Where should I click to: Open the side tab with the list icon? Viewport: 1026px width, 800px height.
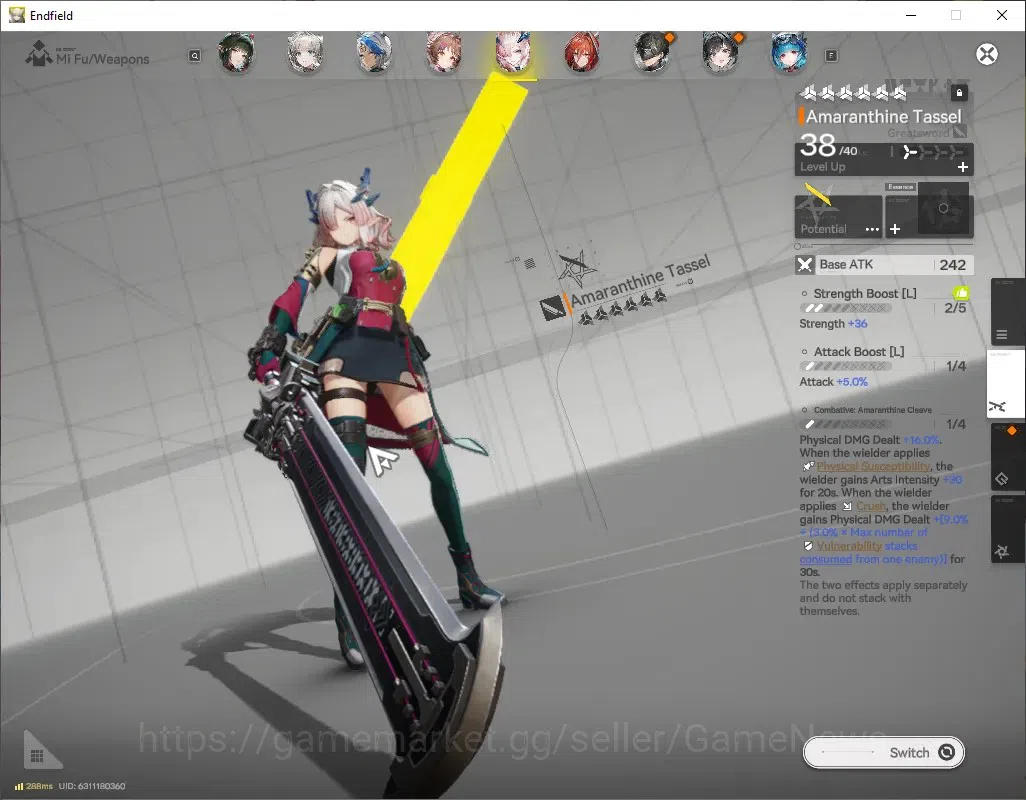(x=1002, y=335)
